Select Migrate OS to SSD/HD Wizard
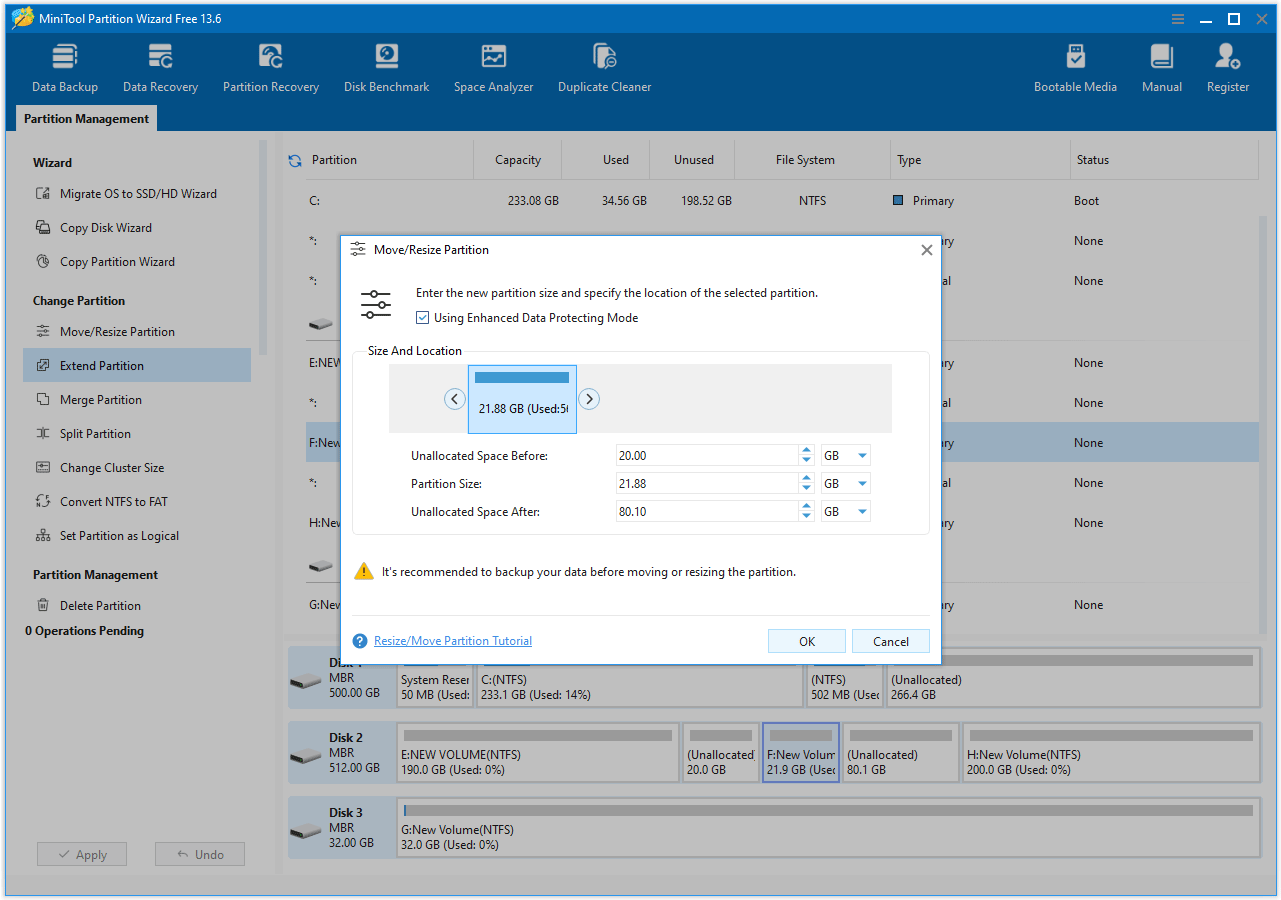 click(126, 194)
